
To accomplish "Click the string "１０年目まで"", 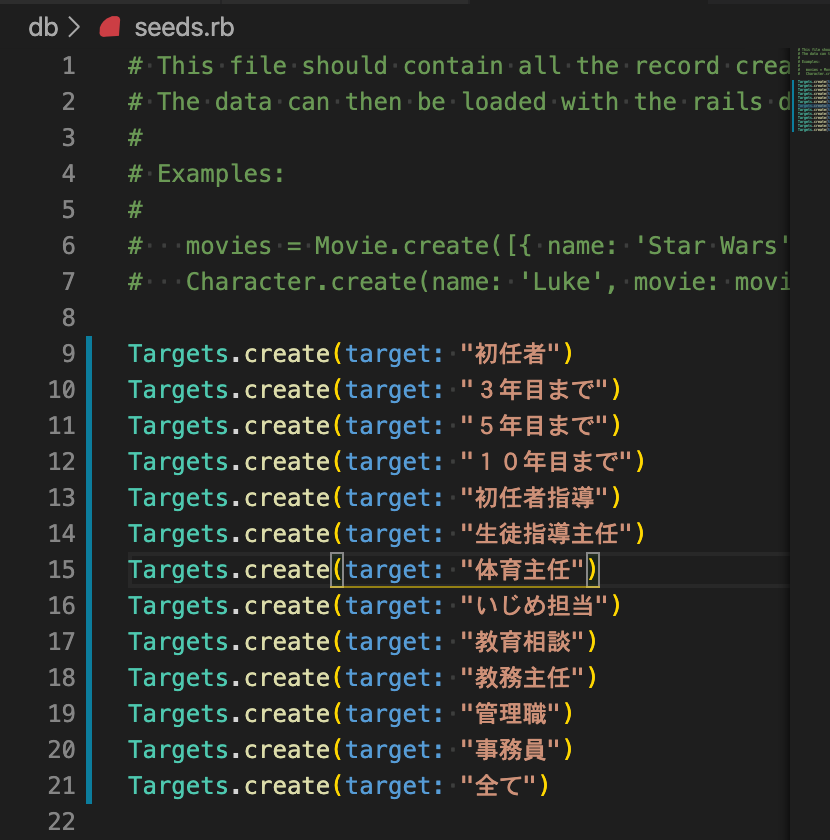I will [546, 461].
